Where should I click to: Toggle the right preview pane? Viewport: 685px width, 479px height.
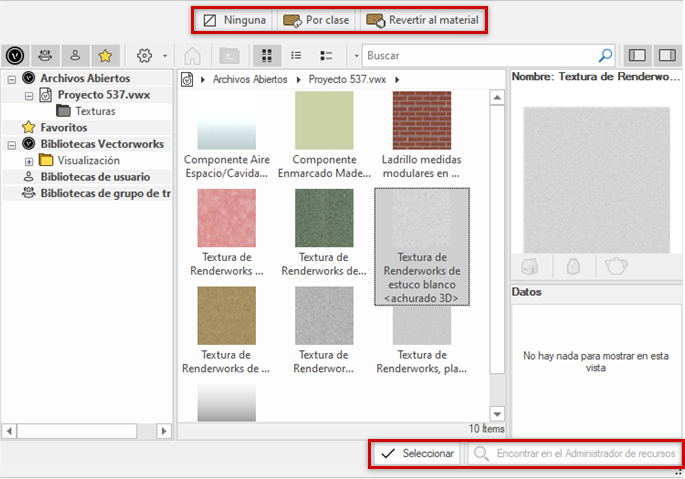666,55
